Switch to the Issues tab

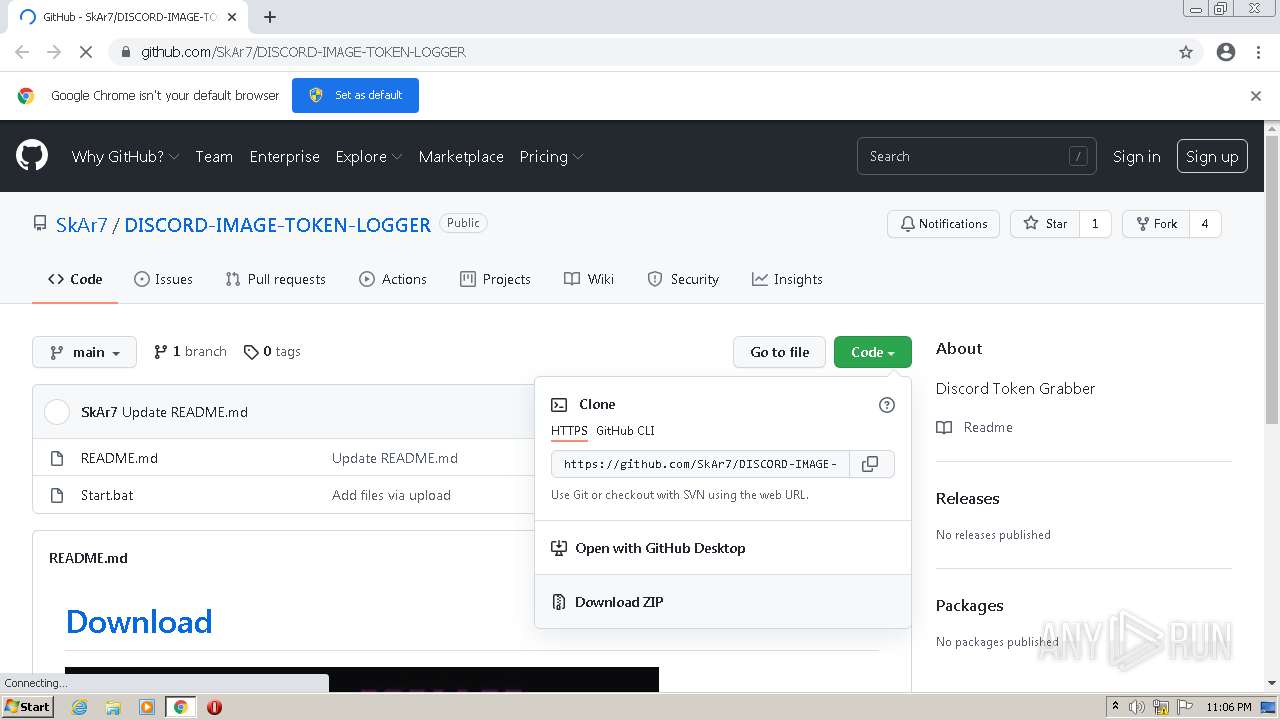tap(163, 279)
